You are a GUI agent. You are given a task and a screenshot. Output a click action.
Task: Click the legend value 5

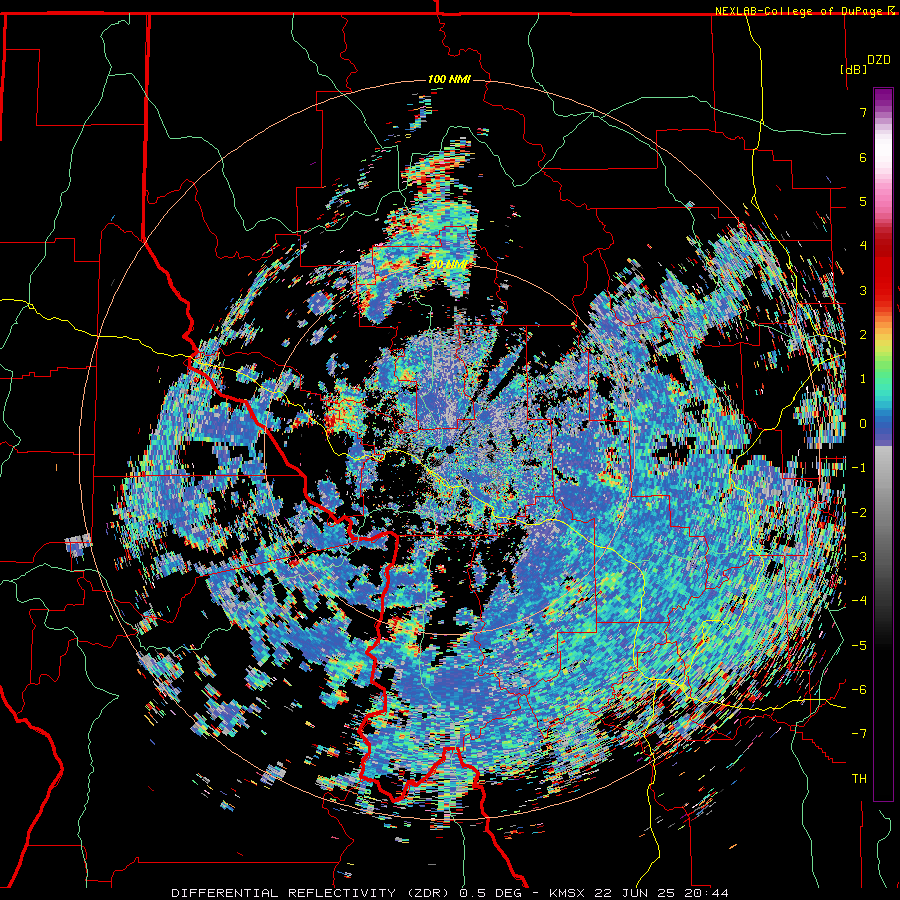pos(863,201)
